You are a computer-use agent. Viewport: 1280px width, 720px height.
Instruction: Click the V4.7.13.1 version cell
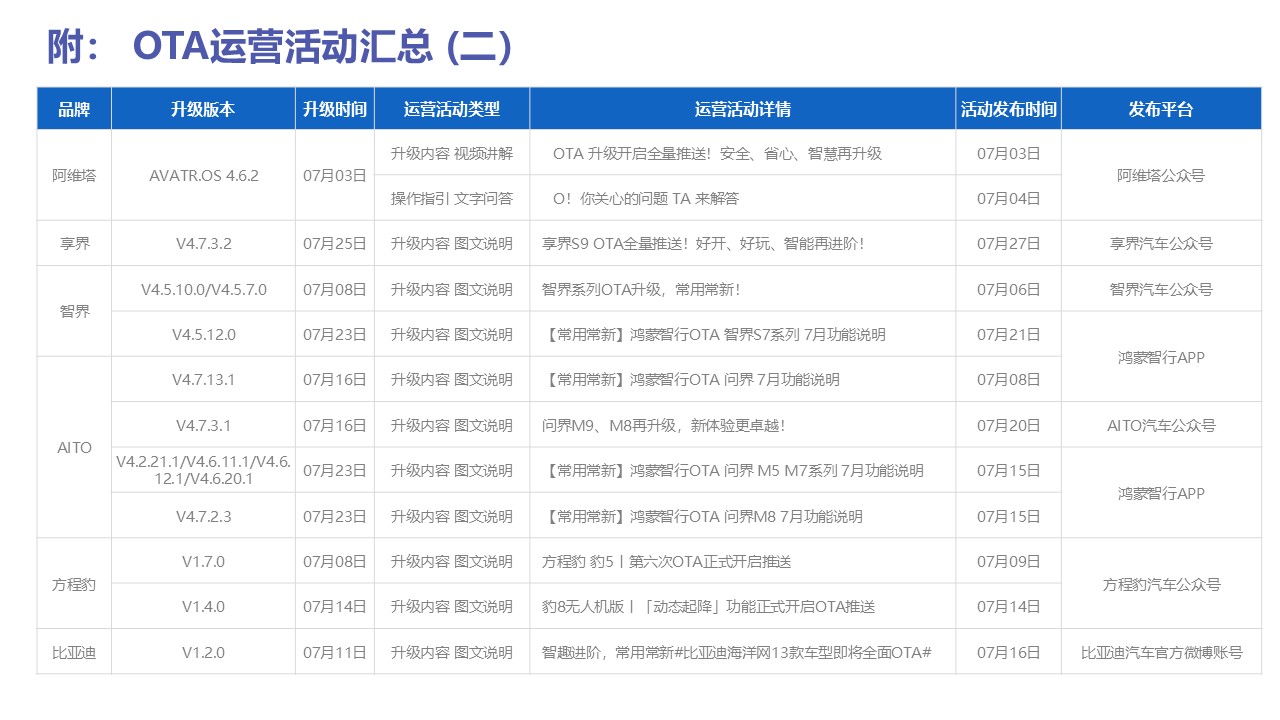[x=203, y=379]
